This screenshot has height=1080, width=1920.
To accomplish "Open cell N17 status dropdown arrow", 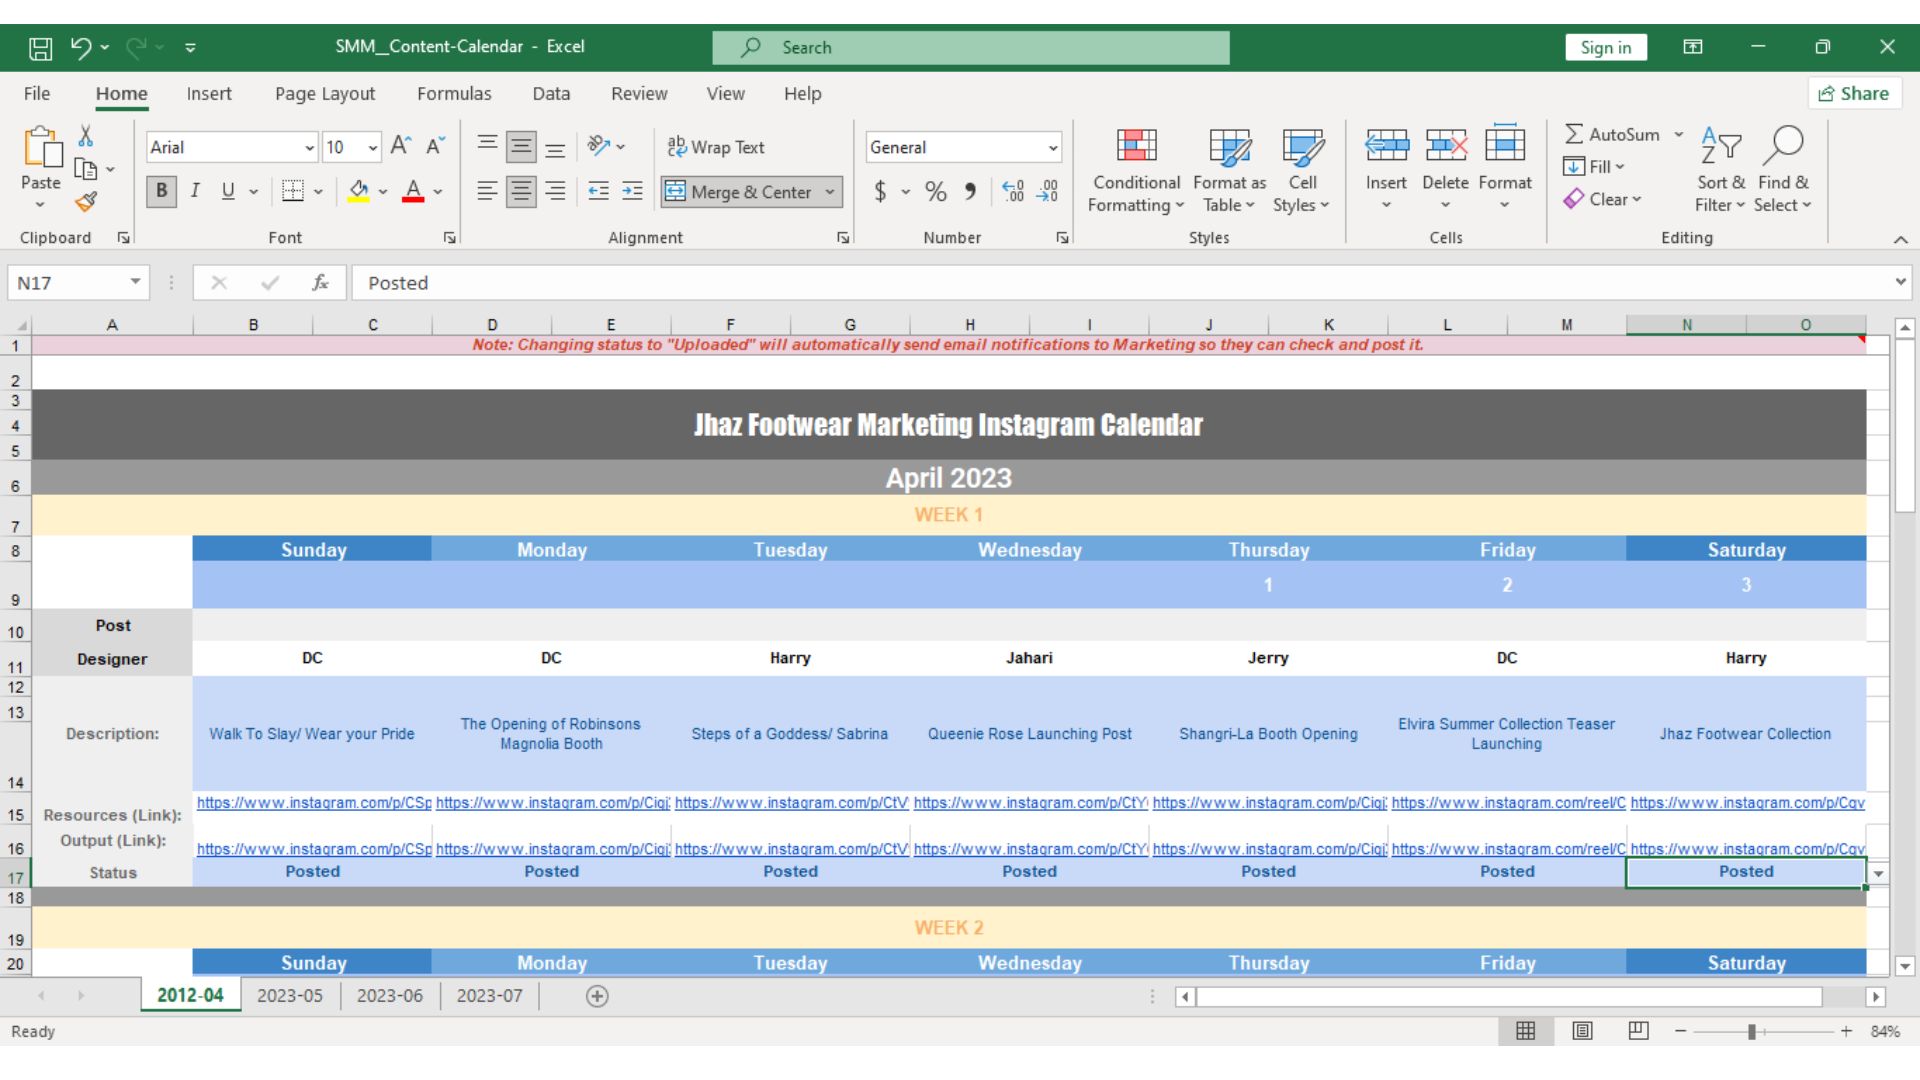I will tap(1879, 873).
